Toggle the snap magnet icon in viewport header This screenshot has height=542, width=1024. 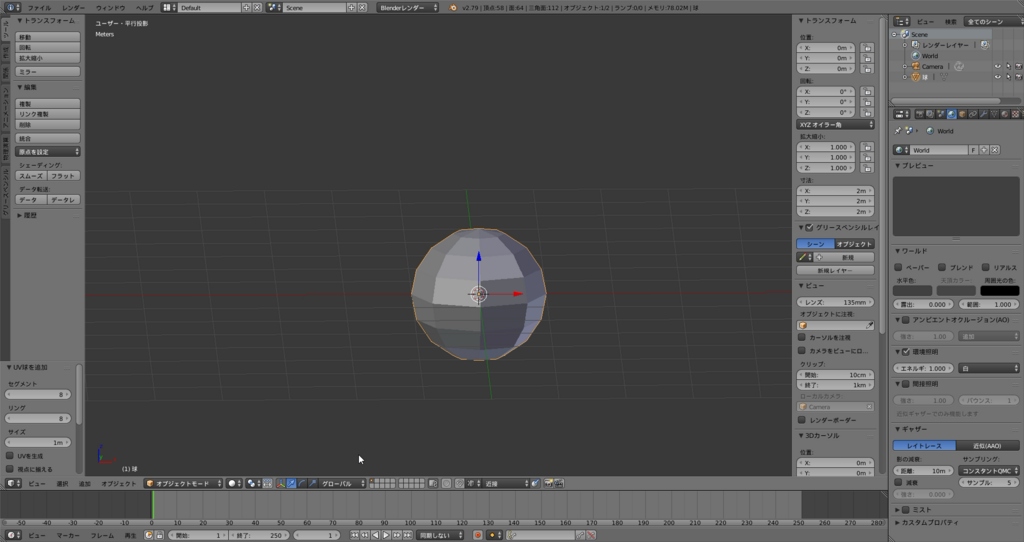pyautogui.click(x=459, y=483)
